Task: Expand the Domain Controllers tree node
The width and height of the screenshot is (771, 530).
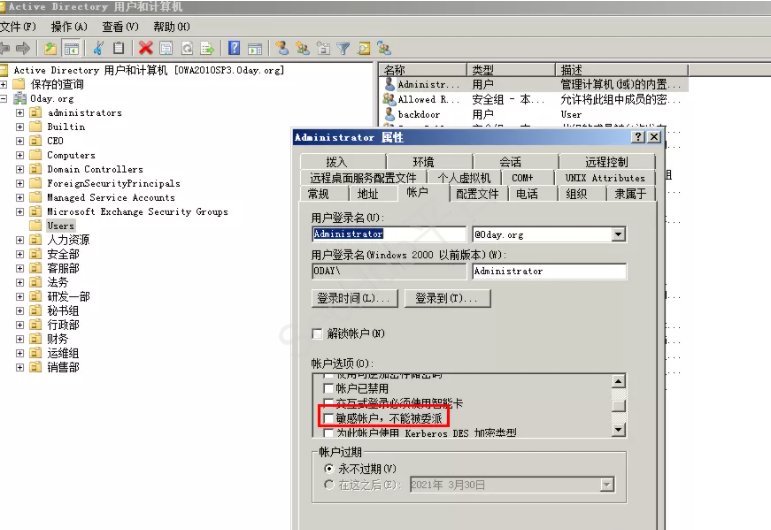Action: point(20,170)
